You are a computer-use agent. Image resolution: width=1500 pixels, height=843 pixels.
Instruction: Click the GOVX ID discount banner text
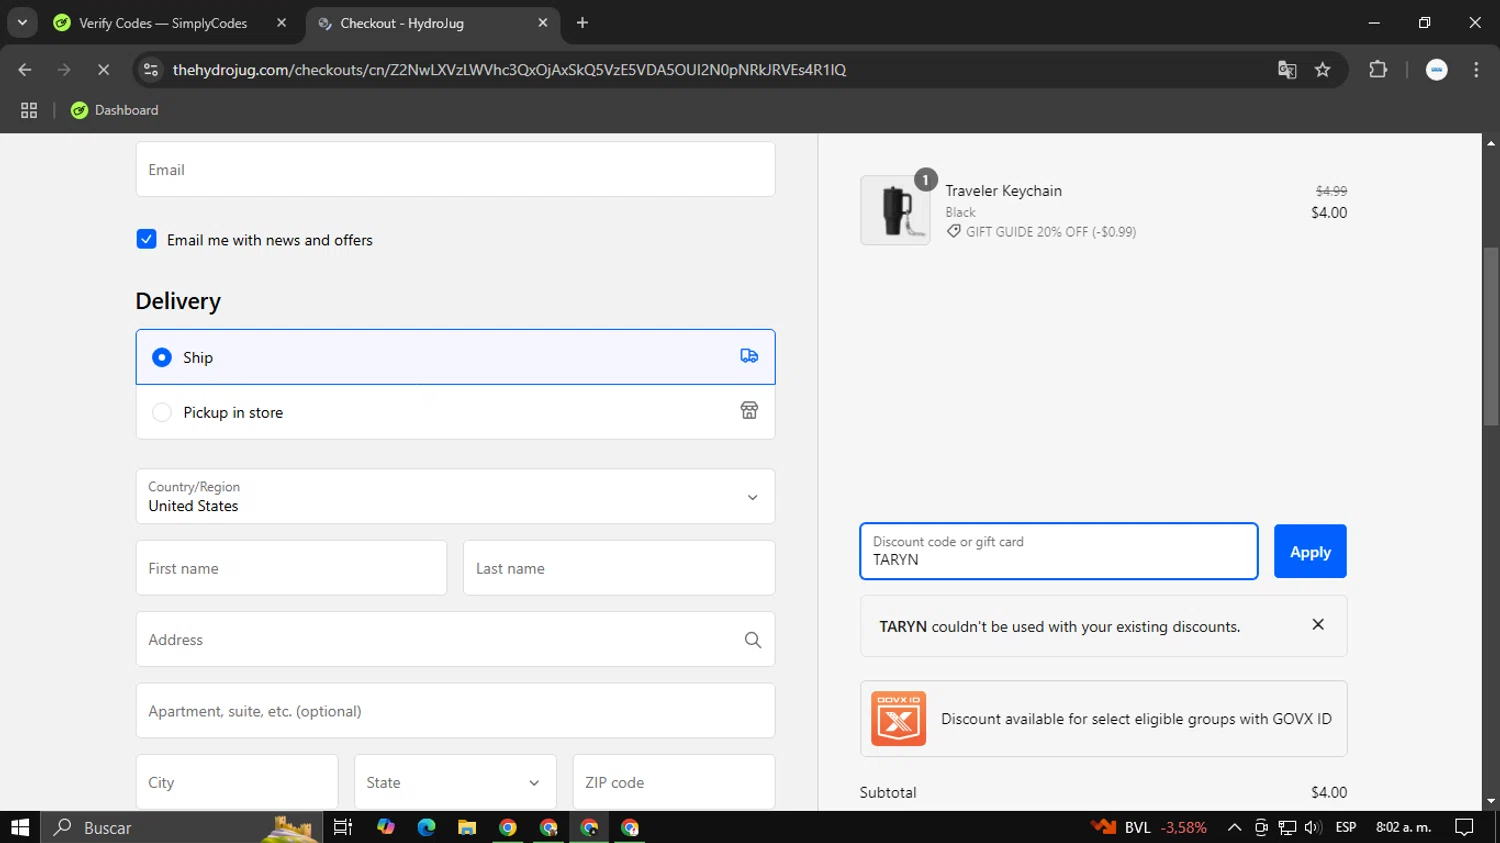coord(1136,719)
